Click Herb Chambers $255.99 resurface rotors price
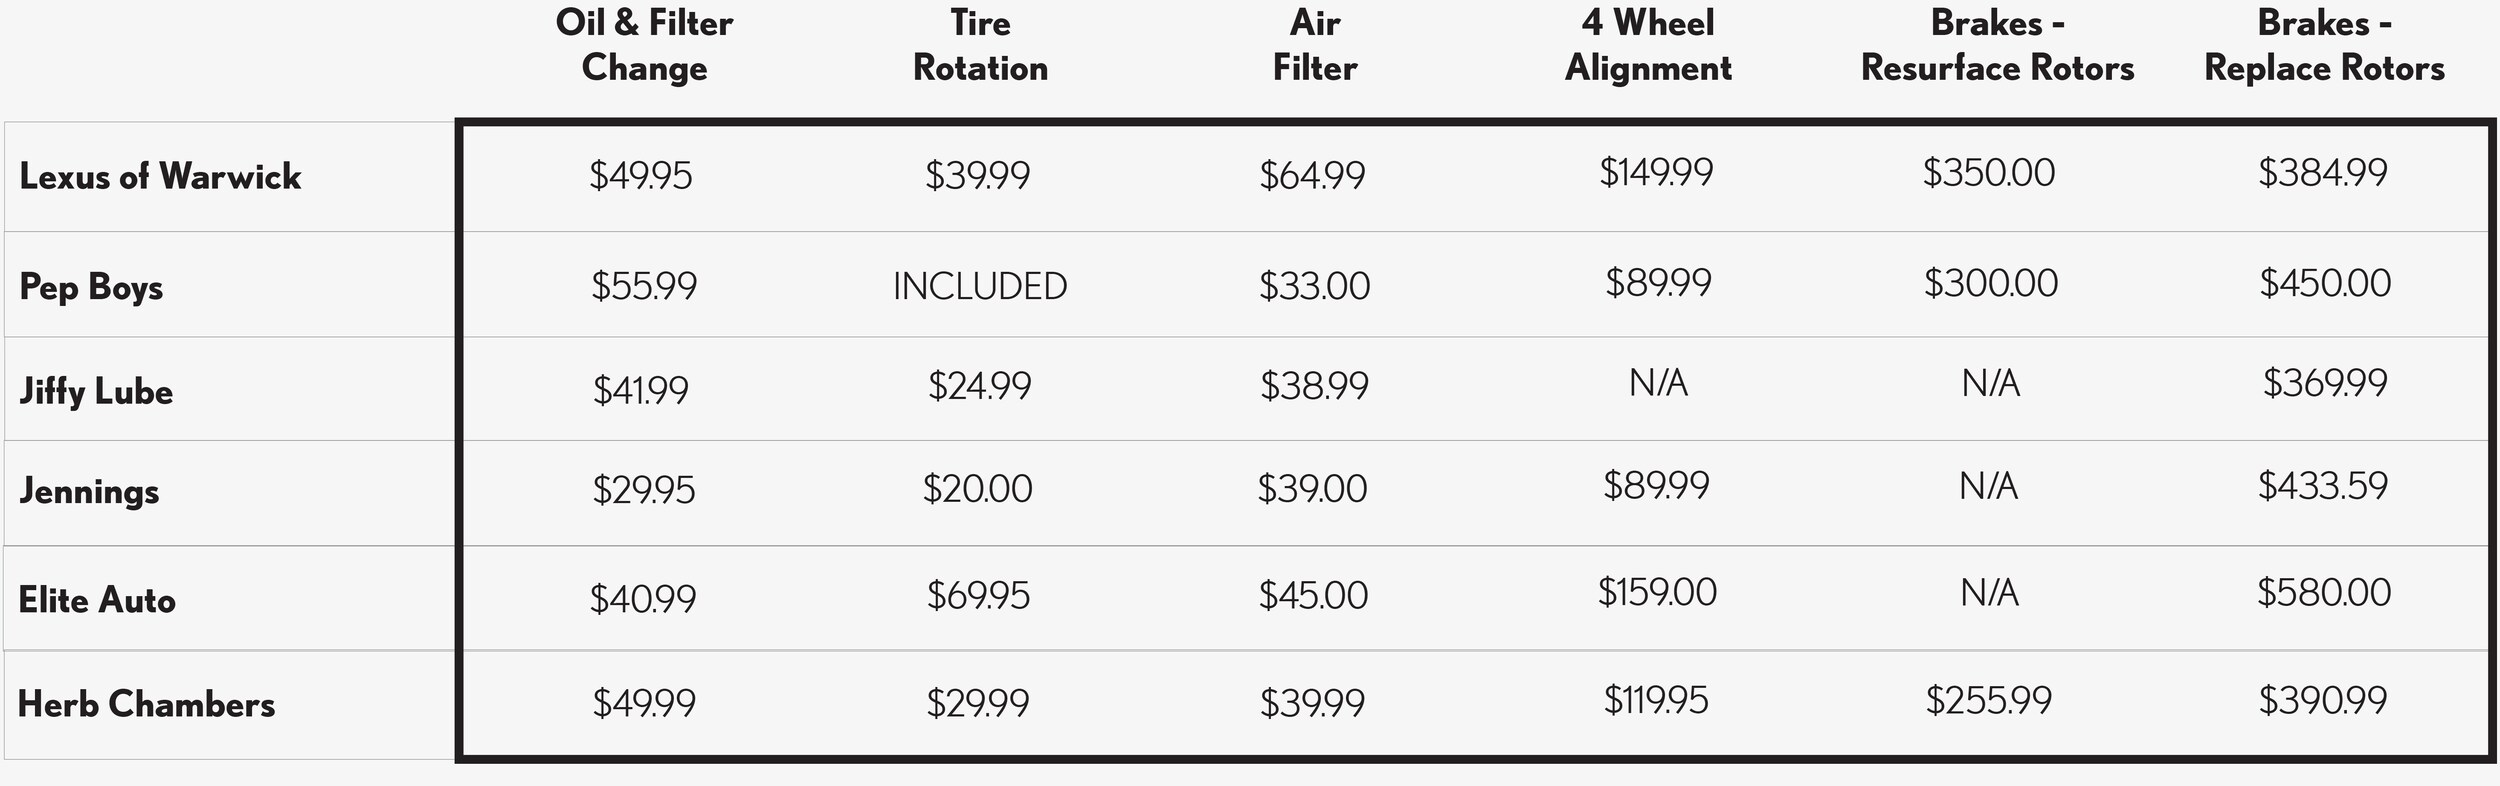The height and width of the screenshot is (786, 2500). pos(1988,700)
